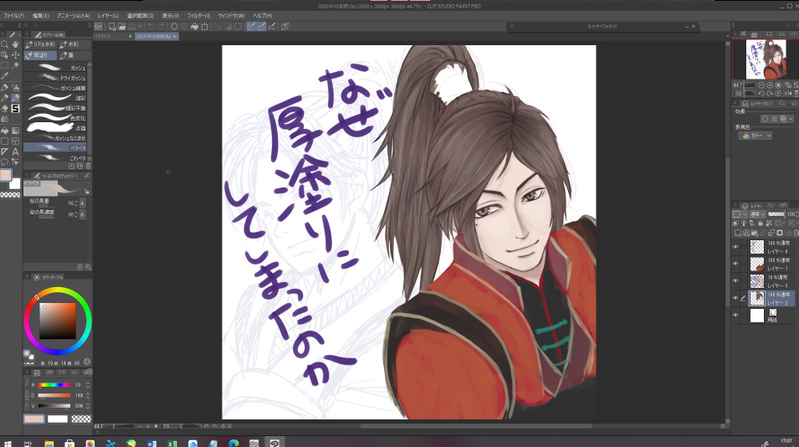This screenshot has height=447, width=799.
Task: Select the 水彩 sub tool group
Action: click(x=75, y=44)
